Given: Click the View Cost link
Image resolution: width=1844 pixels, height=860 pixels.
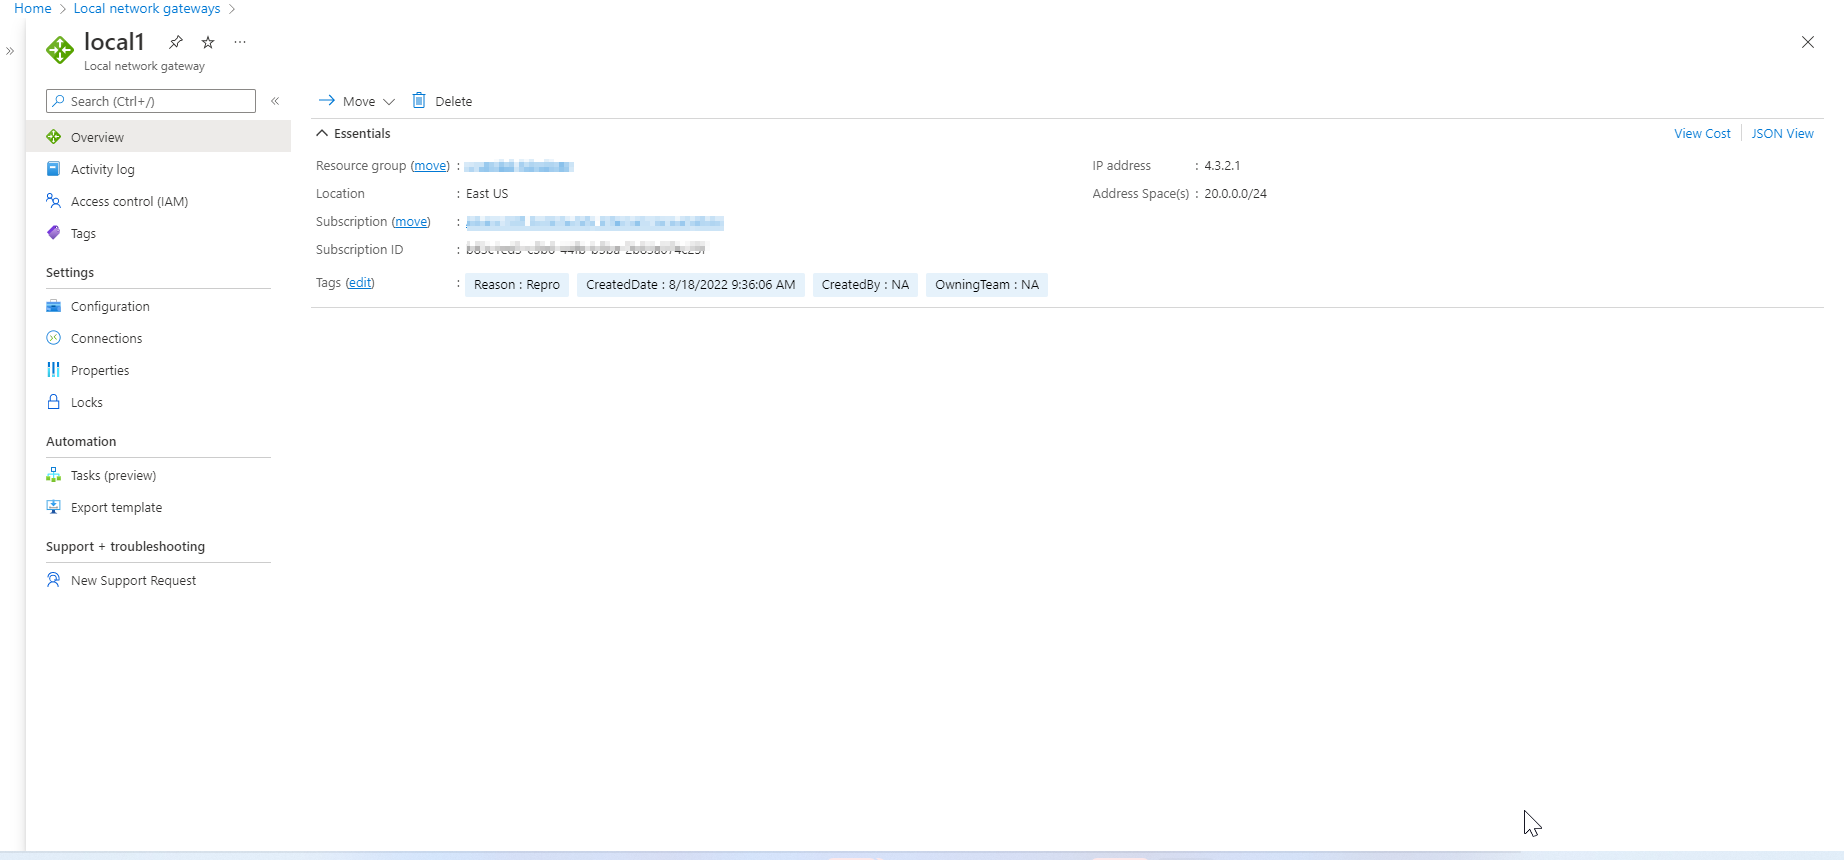Looking at the screenshot, I should click(1702, 133).
